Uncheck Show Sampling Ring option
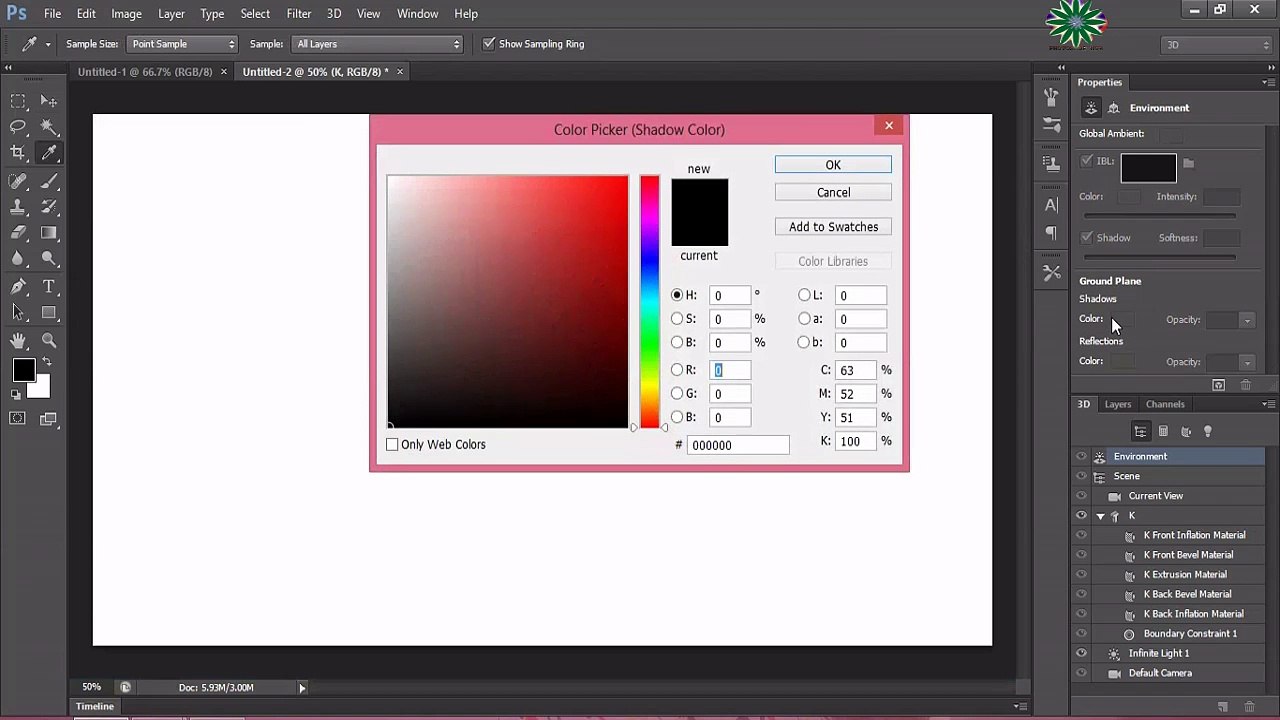Viewport: 1280px width, 720px height. pyautogui.click(x=489, y=44)
